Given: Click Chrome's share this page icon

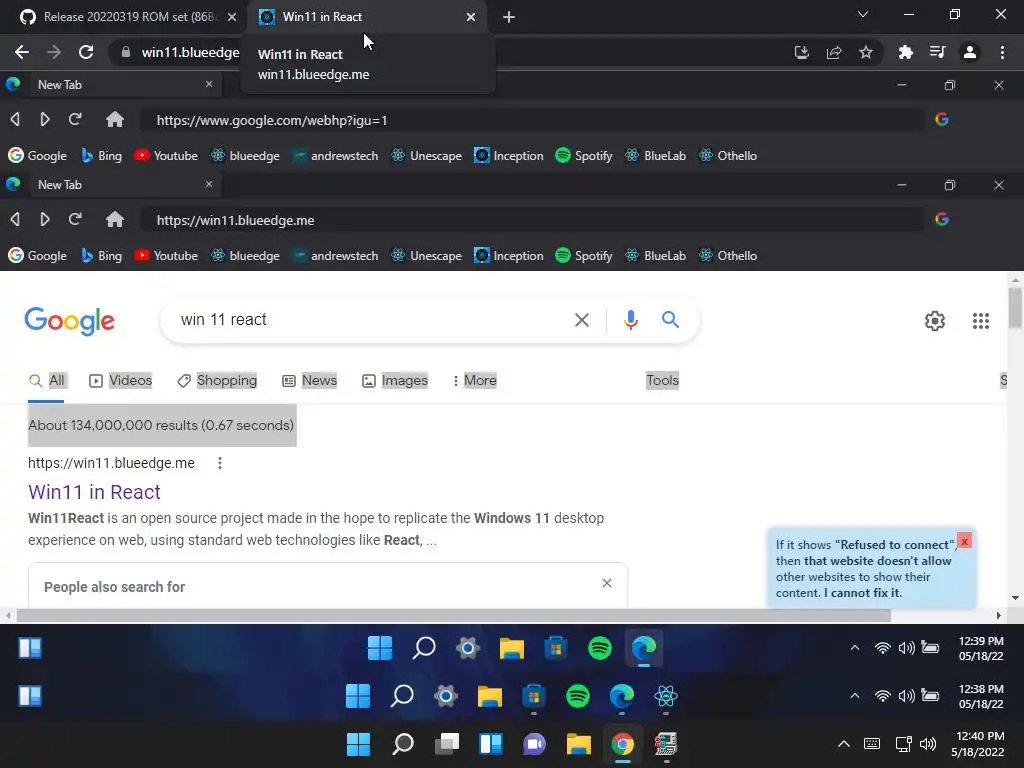Looking at the screenshot, I should 834,52.
